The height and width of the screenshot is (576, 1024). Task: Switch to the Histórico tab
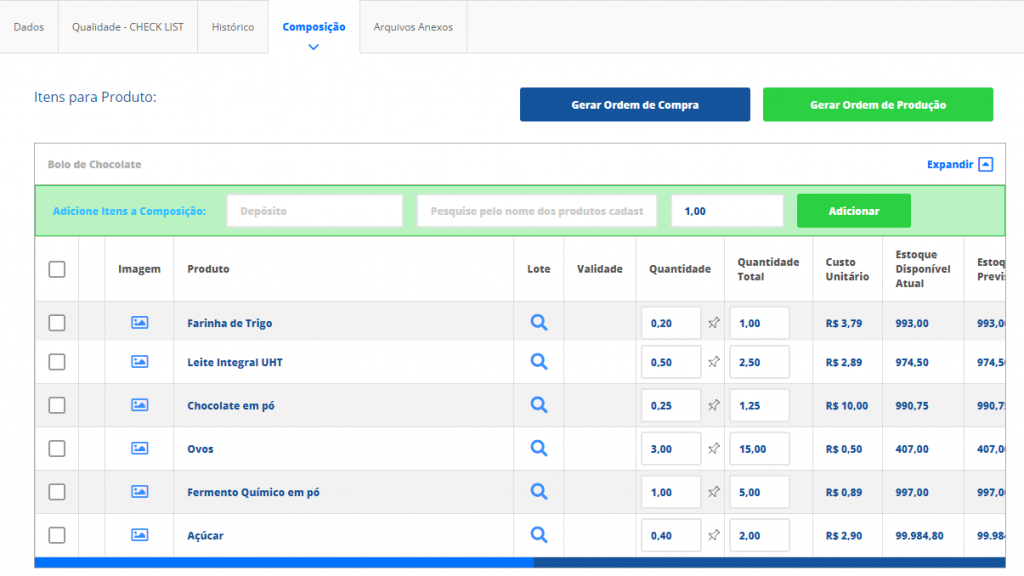232,27
